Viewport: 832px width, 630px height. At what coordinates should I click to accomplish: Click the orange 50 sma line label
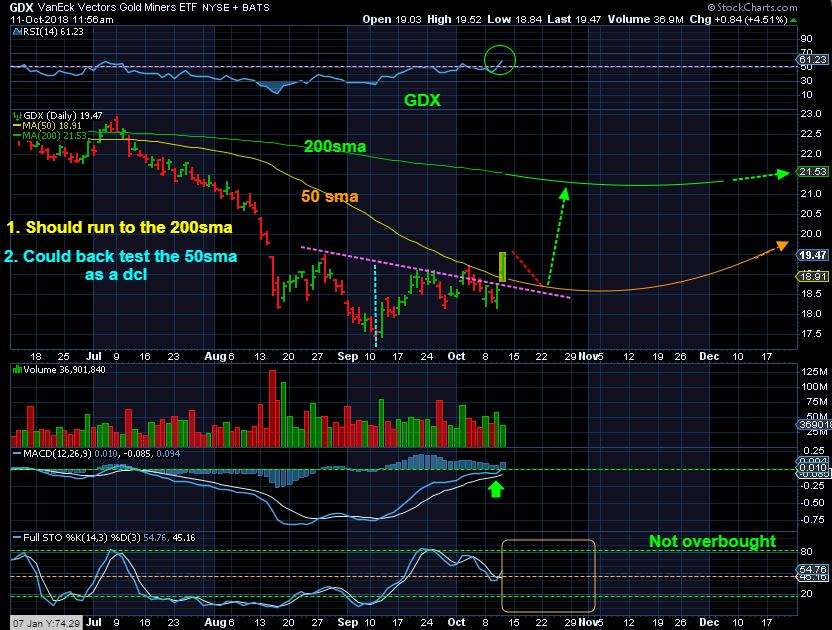330,196
